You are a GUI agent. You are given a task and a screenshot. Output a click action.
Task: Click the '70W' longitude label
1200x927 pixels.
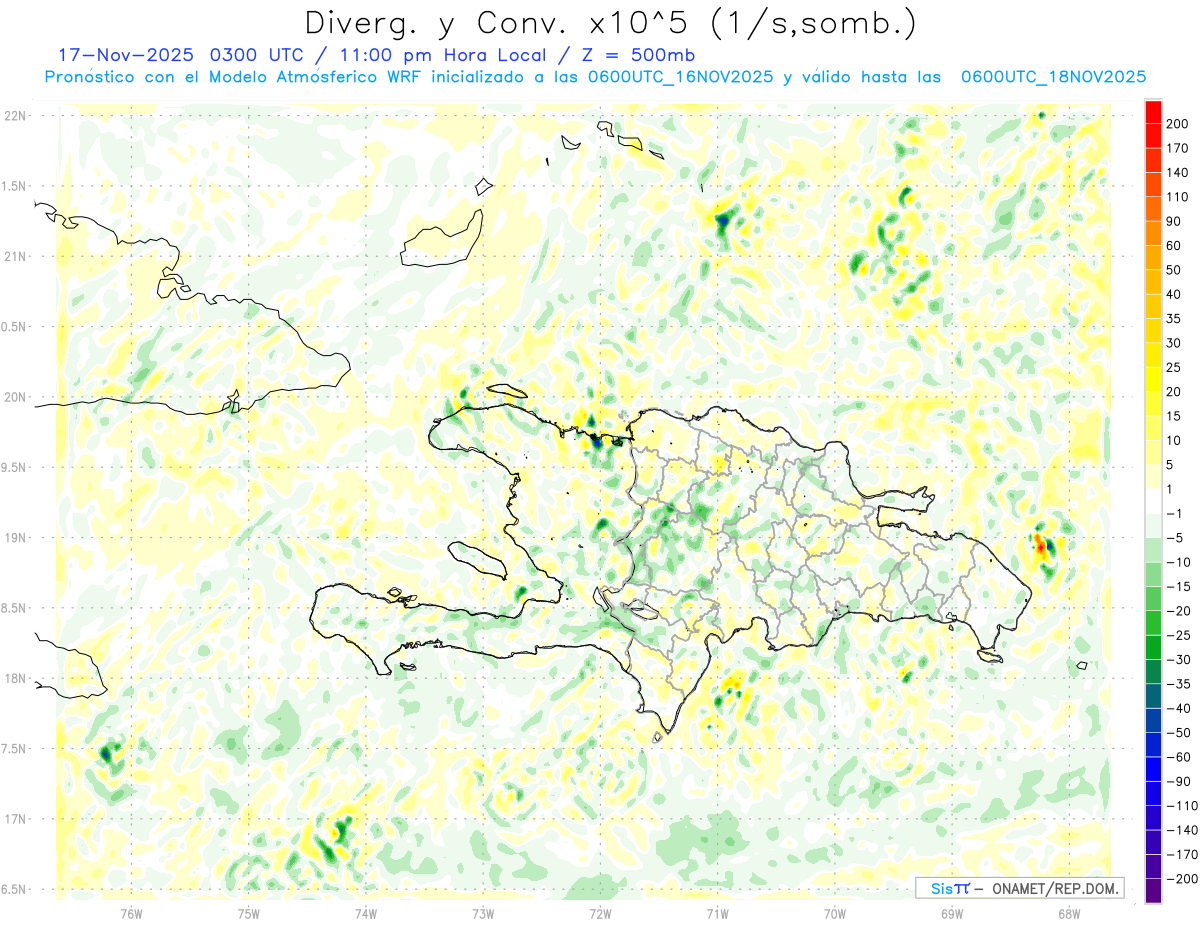[835, 913]
